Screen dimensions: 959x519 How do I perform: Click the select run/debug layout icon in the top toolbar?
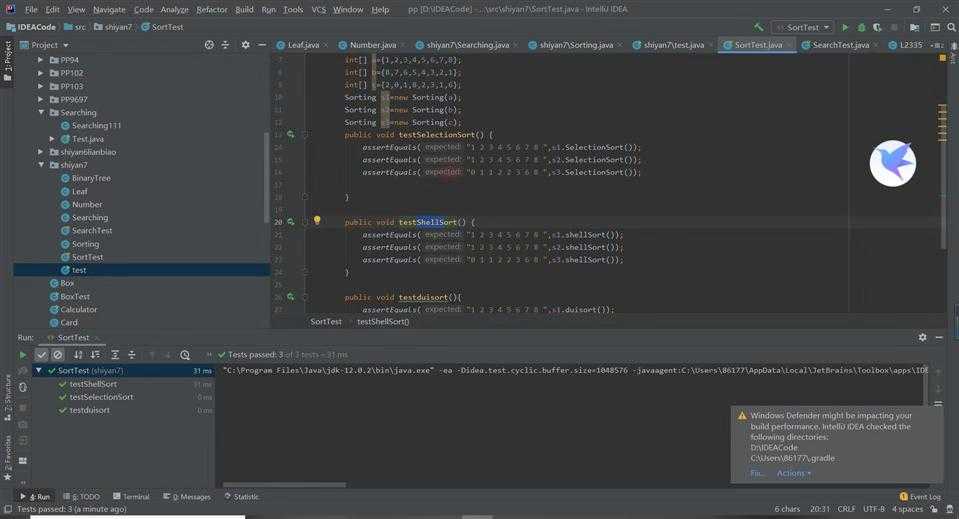coord(935,27)
